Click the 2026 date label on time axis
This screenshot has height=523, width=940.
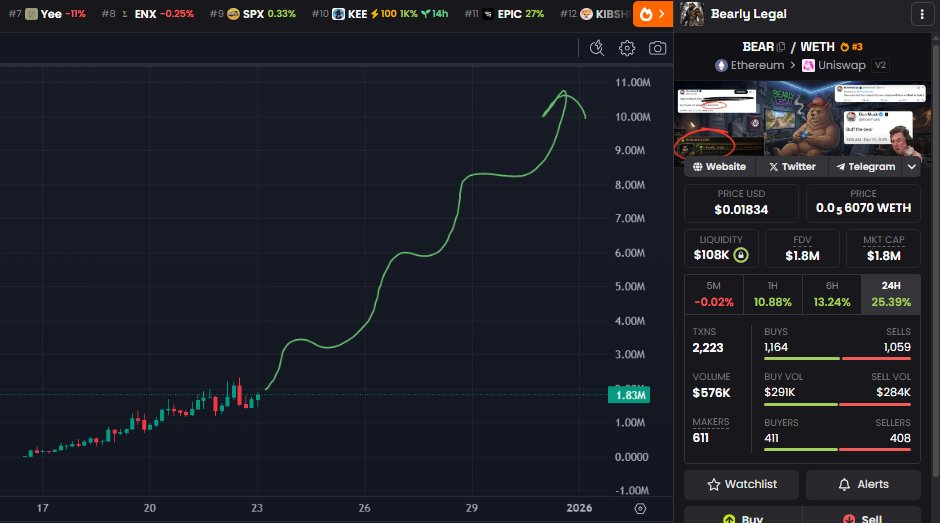579,508
